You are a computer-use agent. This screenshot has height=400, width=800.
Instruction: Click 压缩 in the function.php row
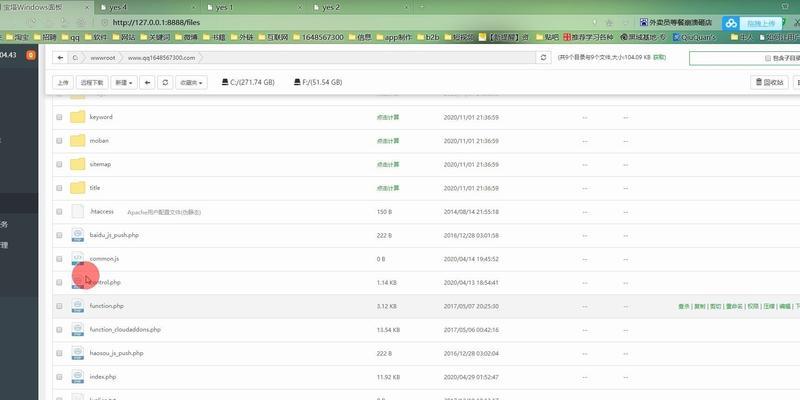pos(769,306)
